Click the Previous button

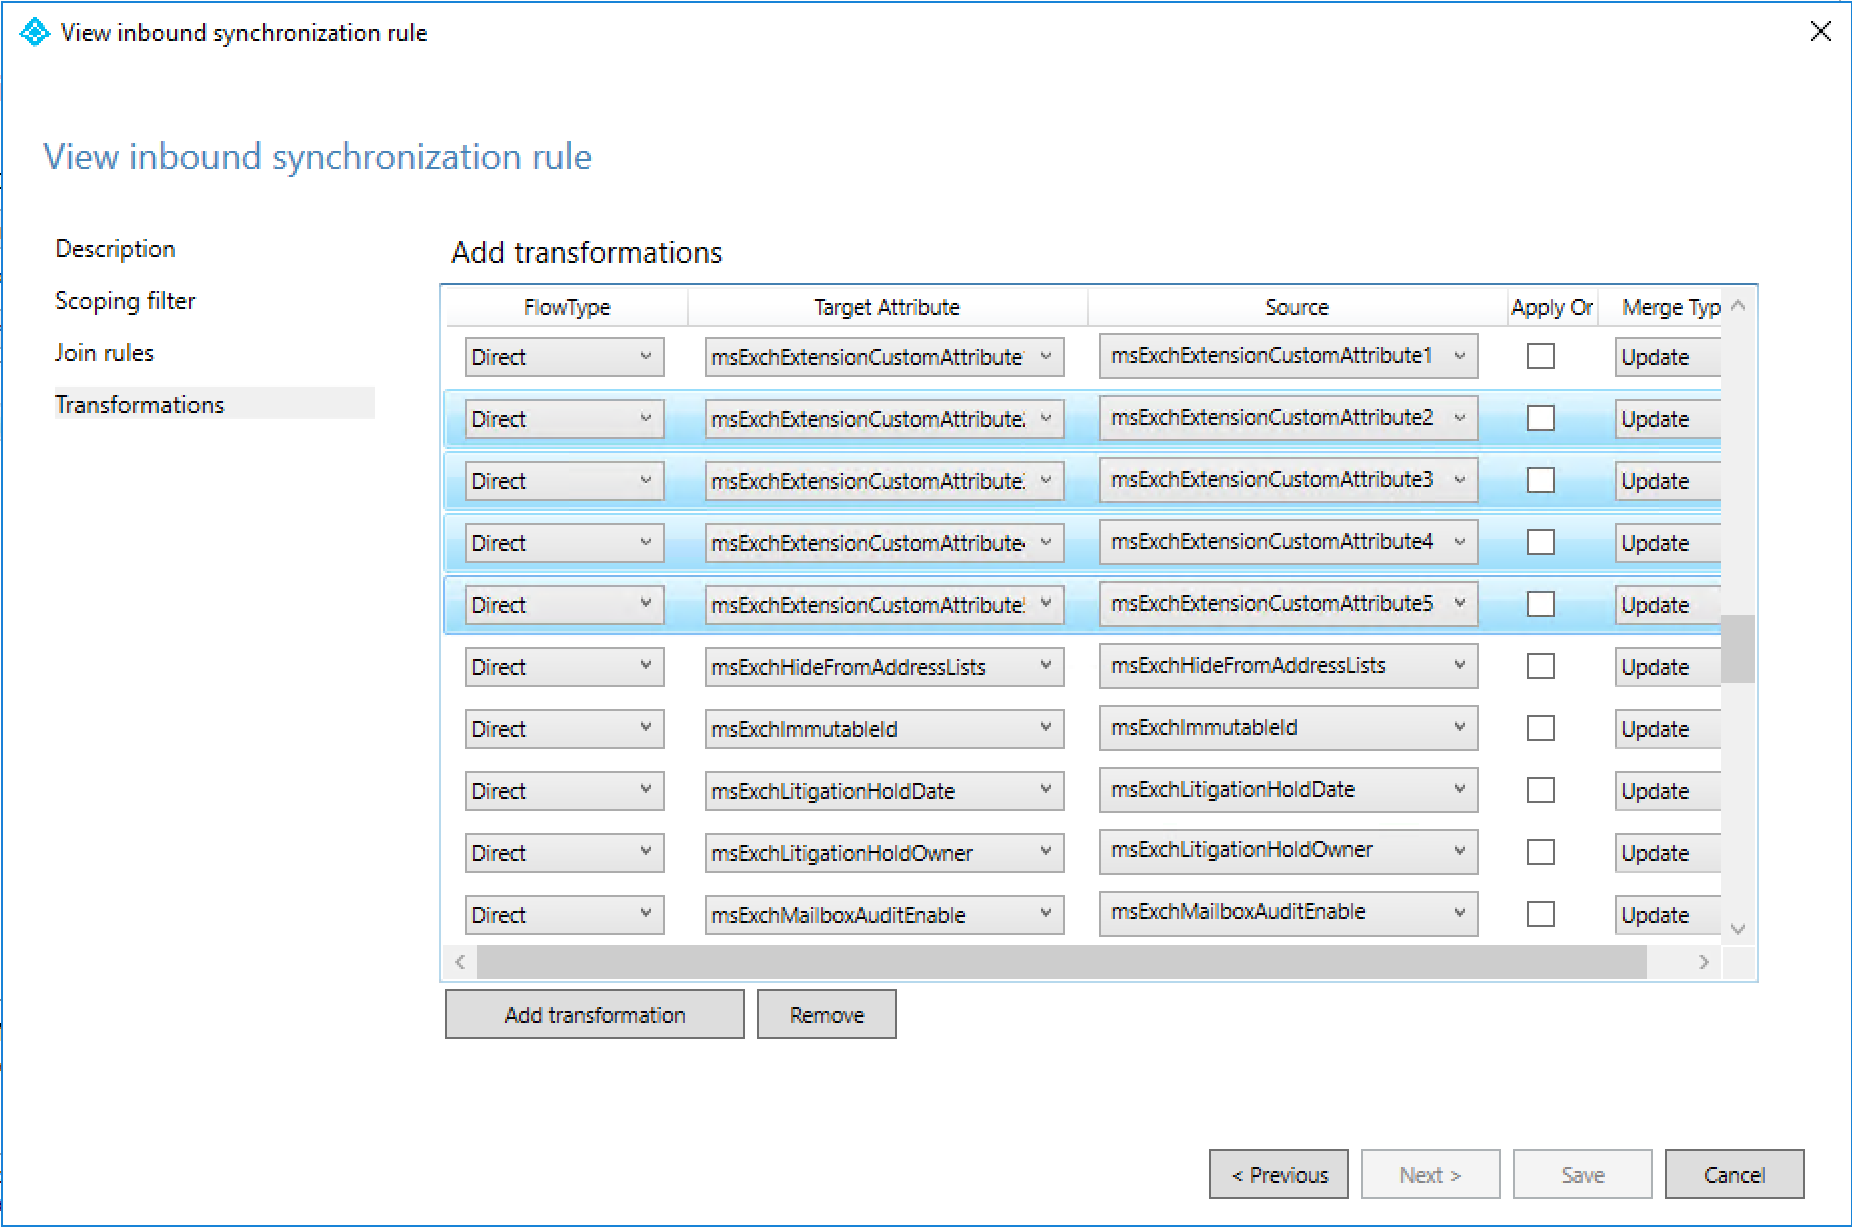point(1278,1174)
